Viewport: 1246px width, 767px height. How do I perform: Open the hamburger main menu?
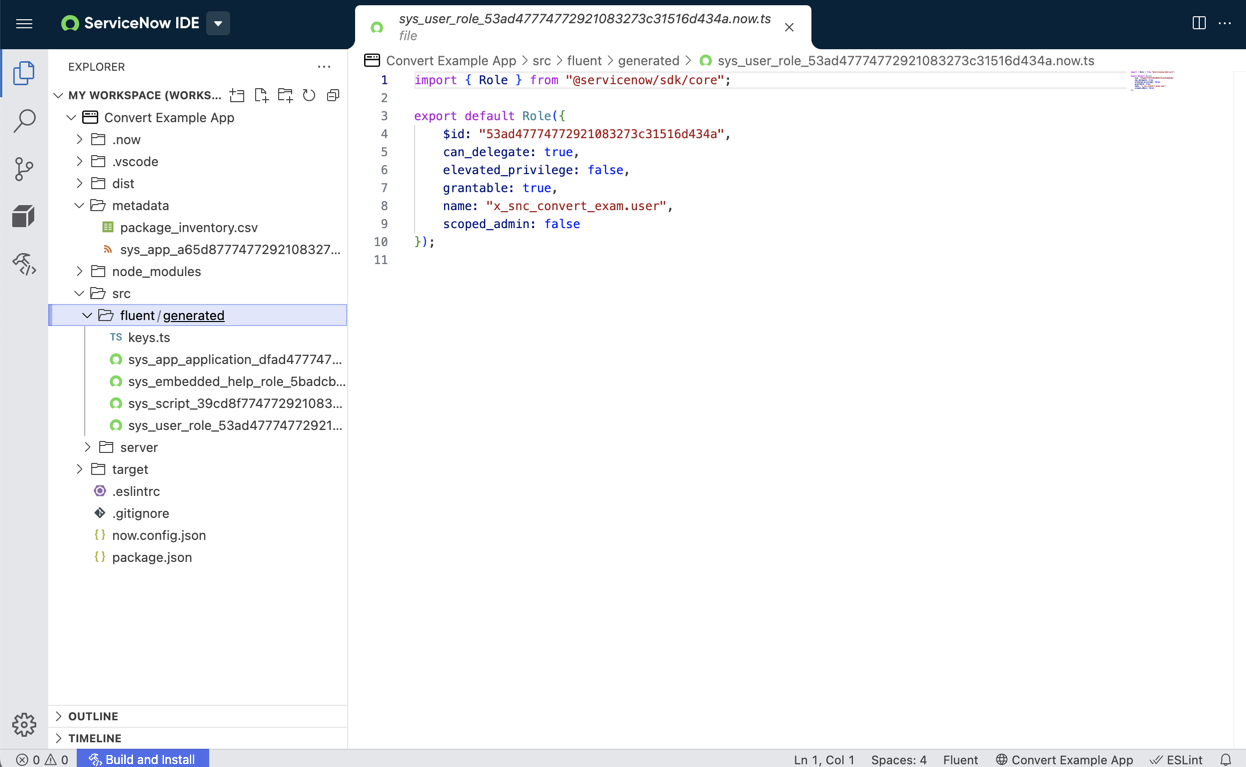(x=24, y=23)
